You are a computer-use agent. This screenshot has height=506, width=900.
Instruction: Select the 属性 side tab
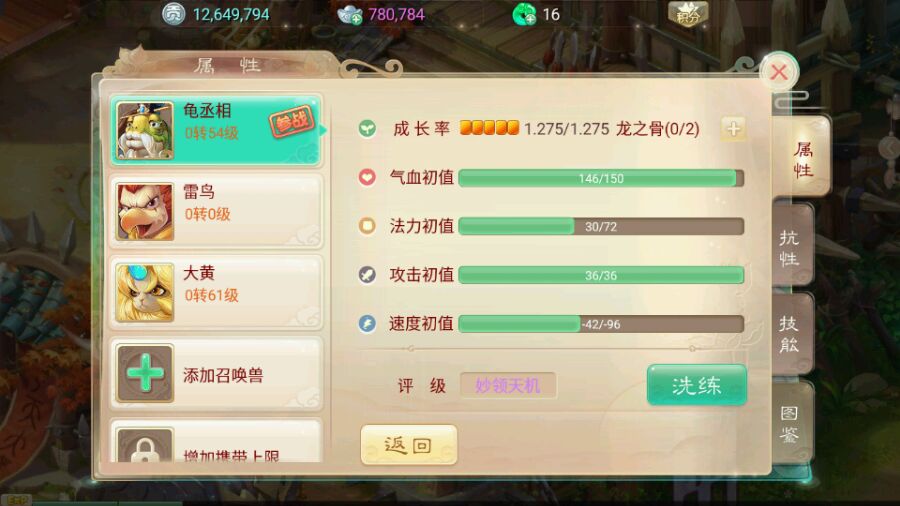click(802, 159)
